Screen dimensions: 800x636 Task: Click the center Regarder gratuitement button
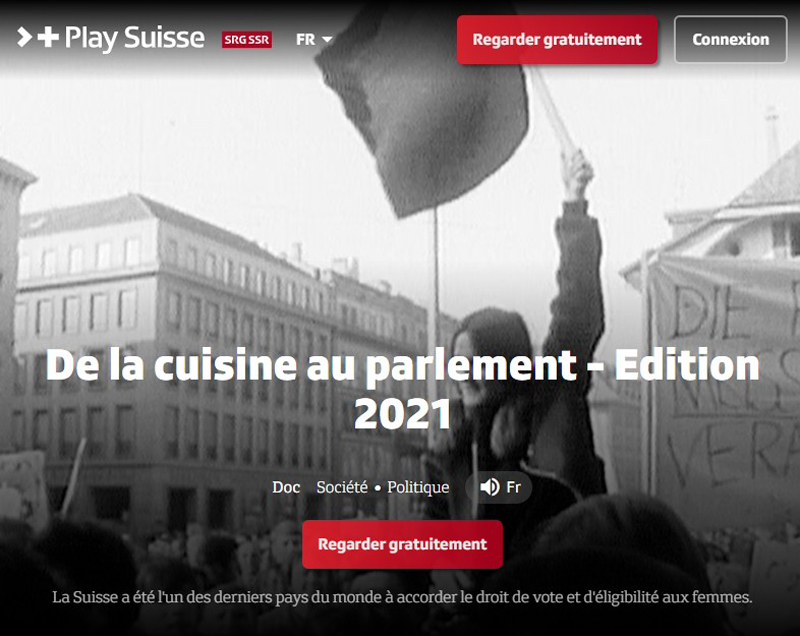(402, 544)
